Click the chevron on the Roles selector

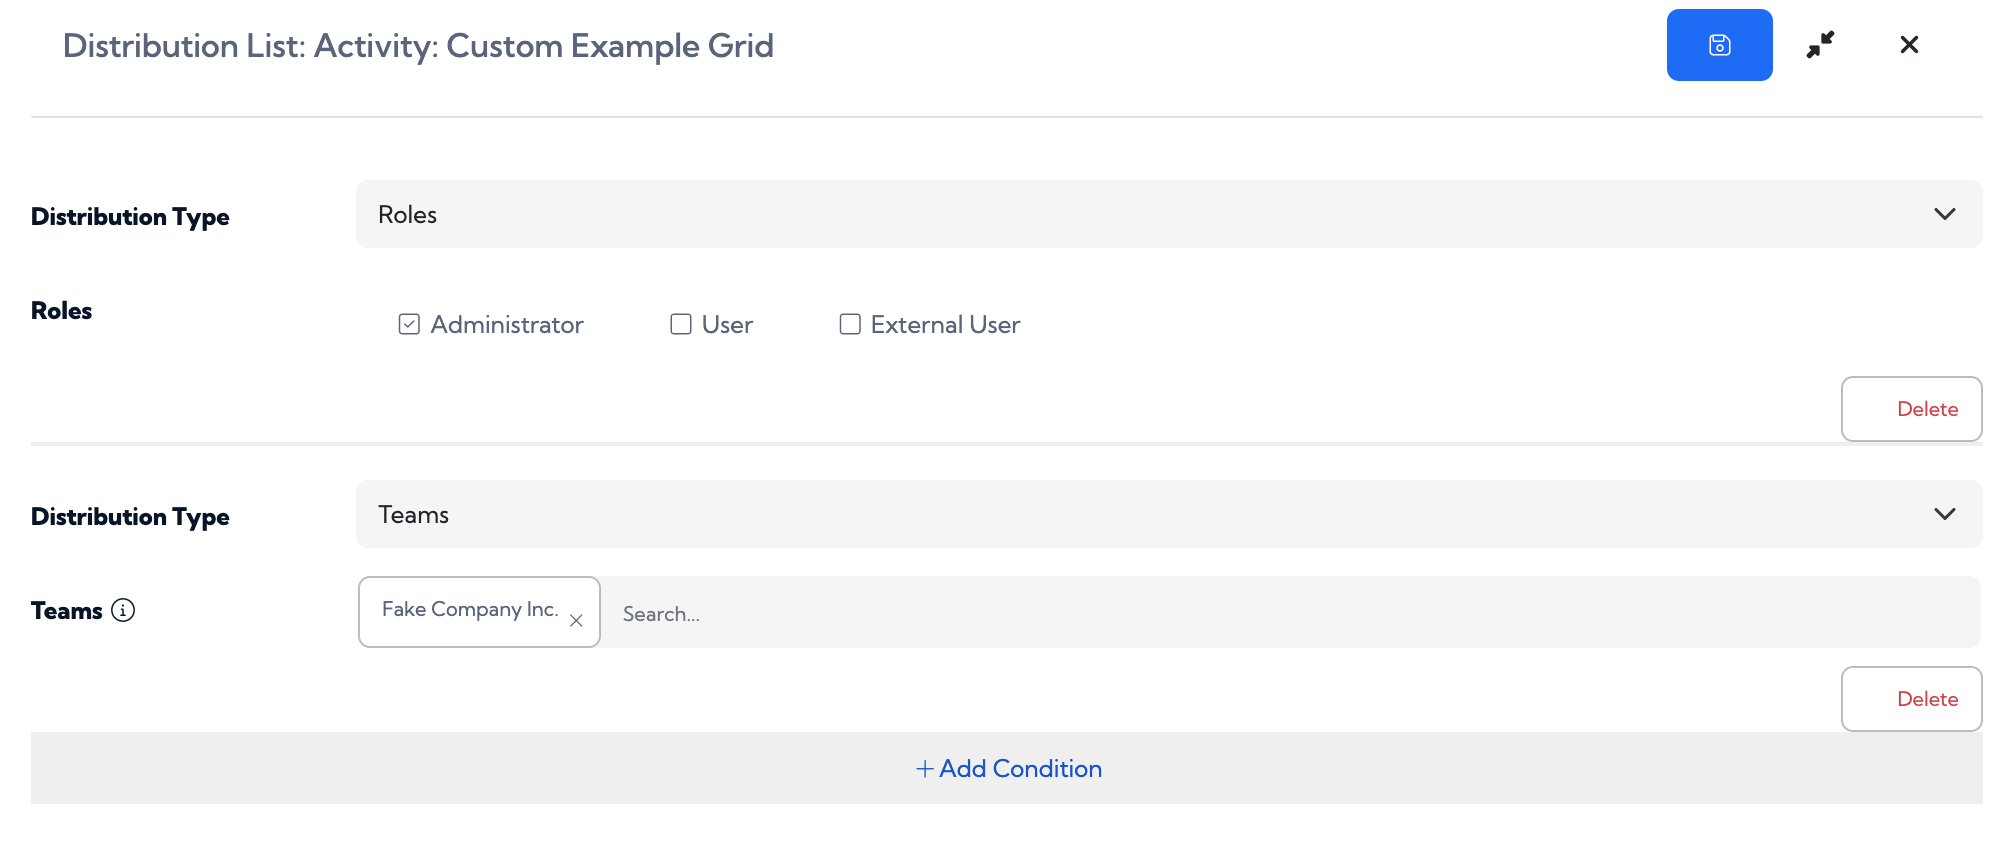(1946, 214)
